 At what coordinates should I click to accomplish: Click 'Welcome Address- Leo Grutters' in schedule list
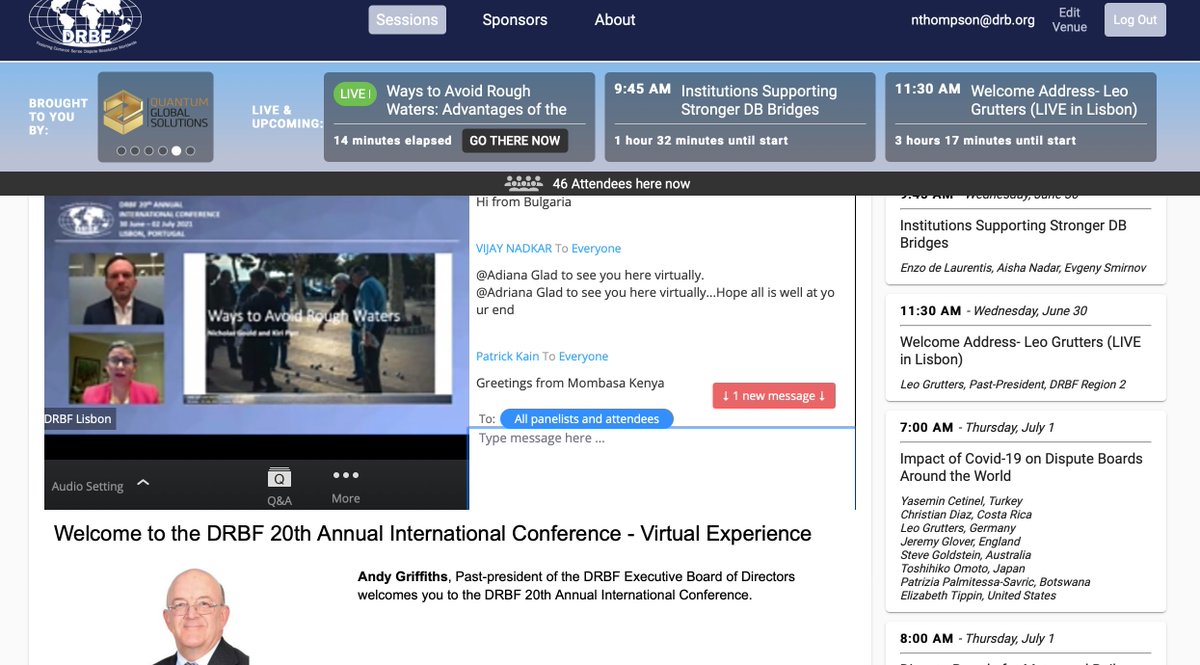(x=1020, y=350)
